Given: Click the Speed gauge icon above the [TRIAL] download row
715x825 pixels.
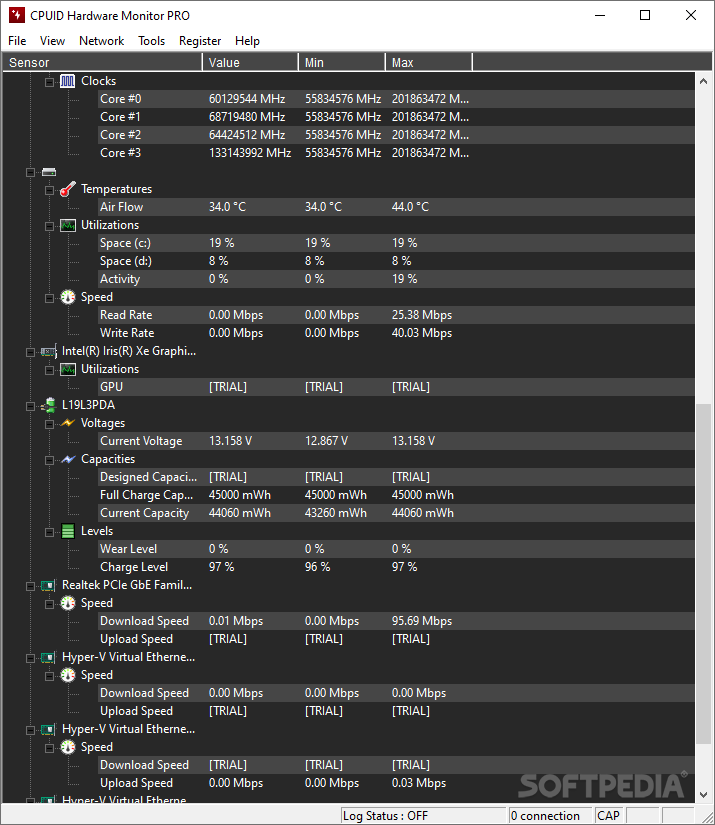Looking at the screenshot, I should pyautogui.click(x=67, y=748).
